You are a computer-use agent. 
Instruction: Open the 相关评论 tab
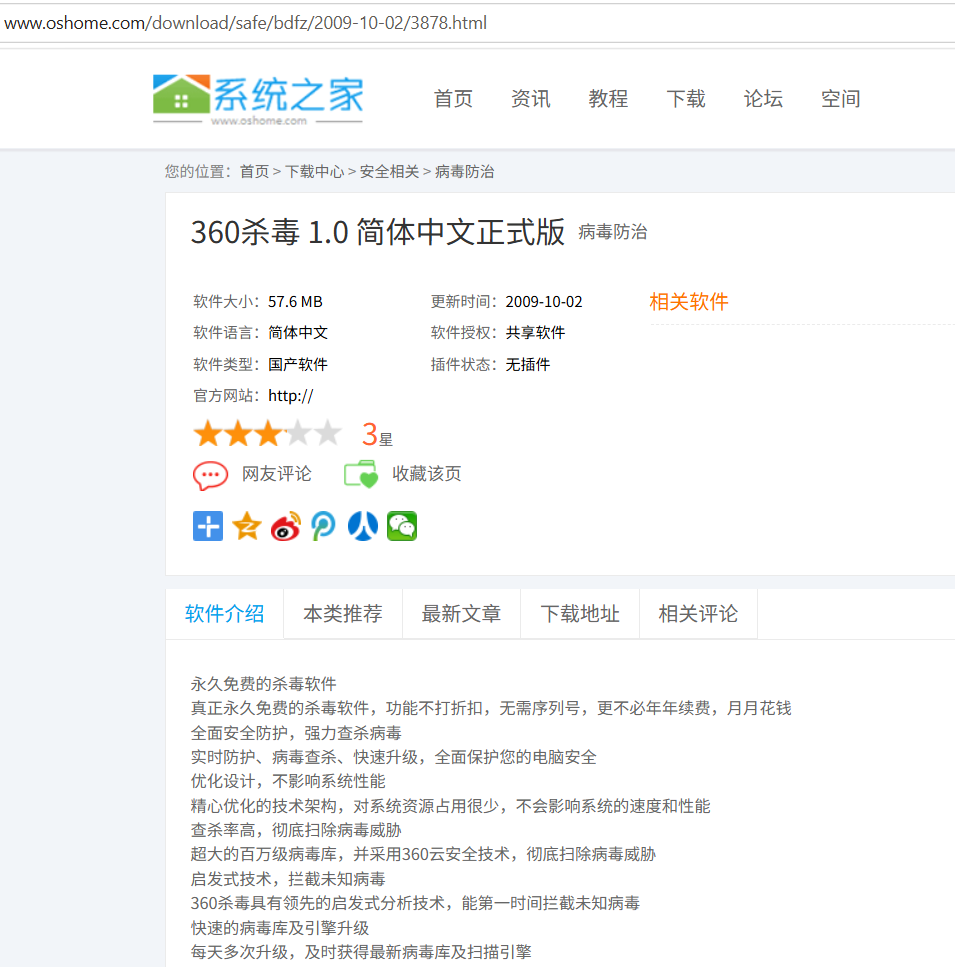[x=699, y=614]
